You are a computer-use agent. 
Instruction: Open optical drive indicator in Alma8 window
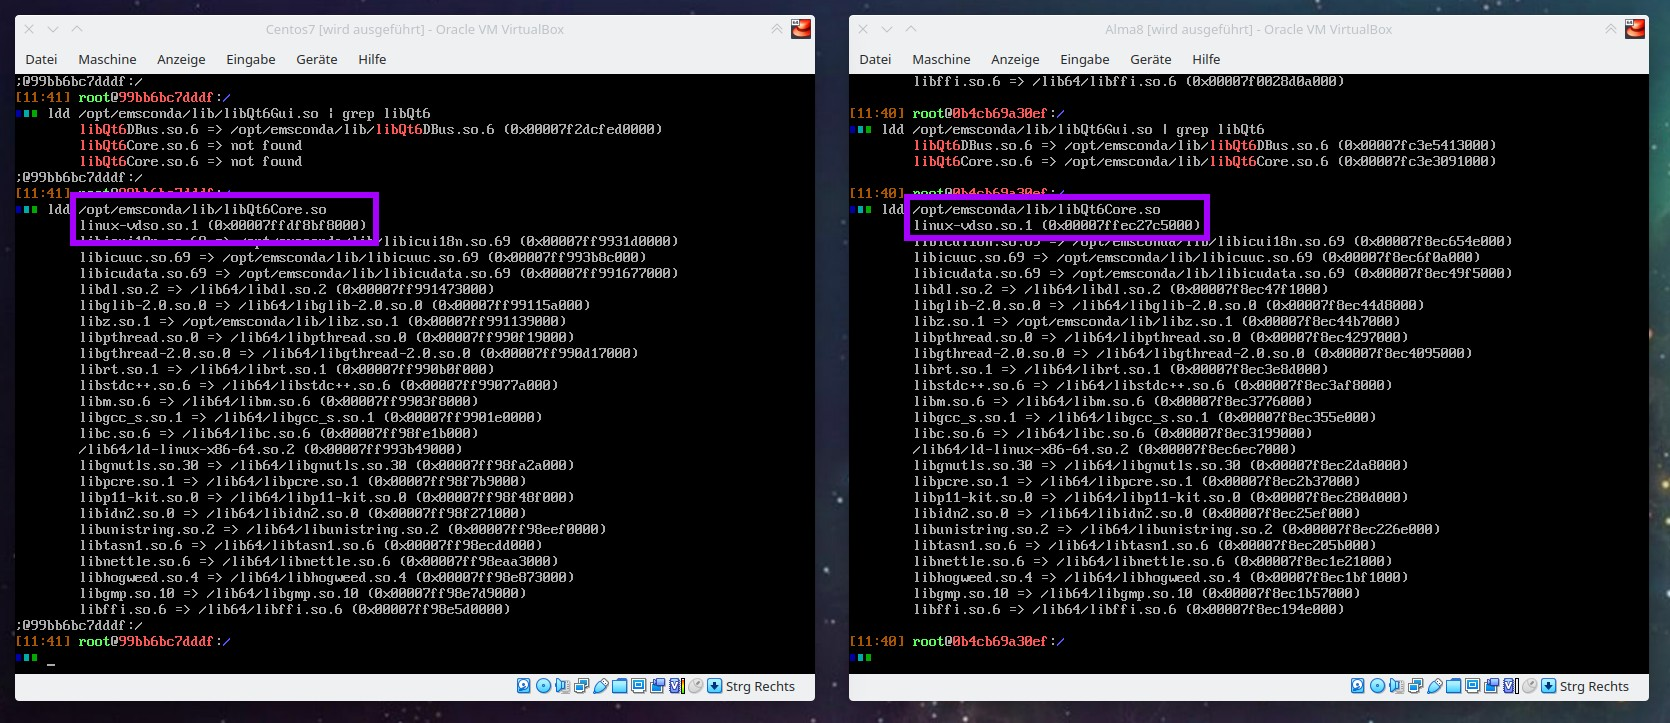click(1377, 686)
